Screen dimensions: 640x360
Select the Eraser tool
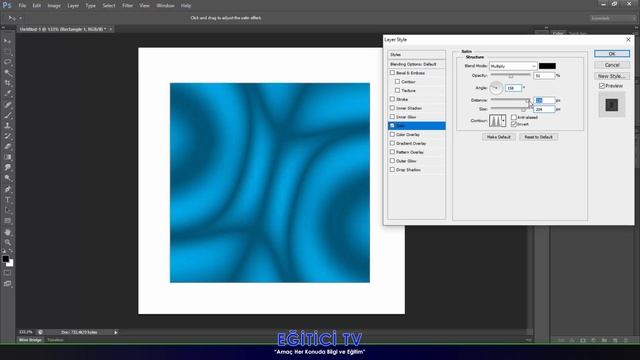point(7,147)
